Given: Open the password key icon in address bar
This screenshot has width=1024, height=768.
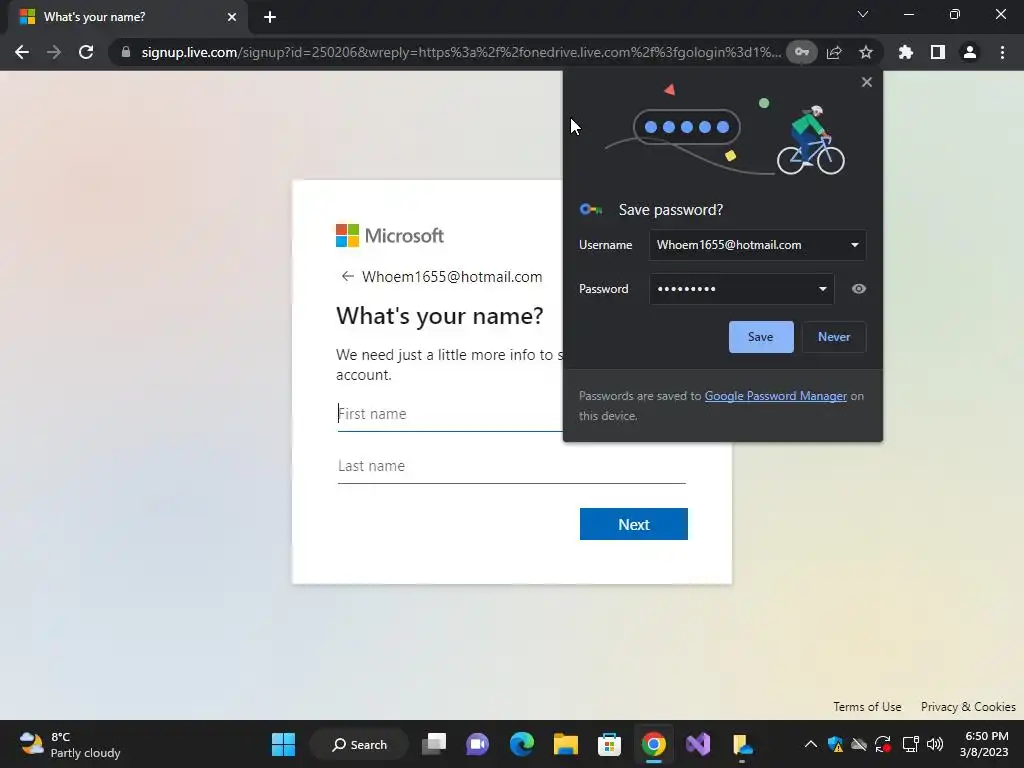Looking at the screenshot, I should click(x=801, y=52).
